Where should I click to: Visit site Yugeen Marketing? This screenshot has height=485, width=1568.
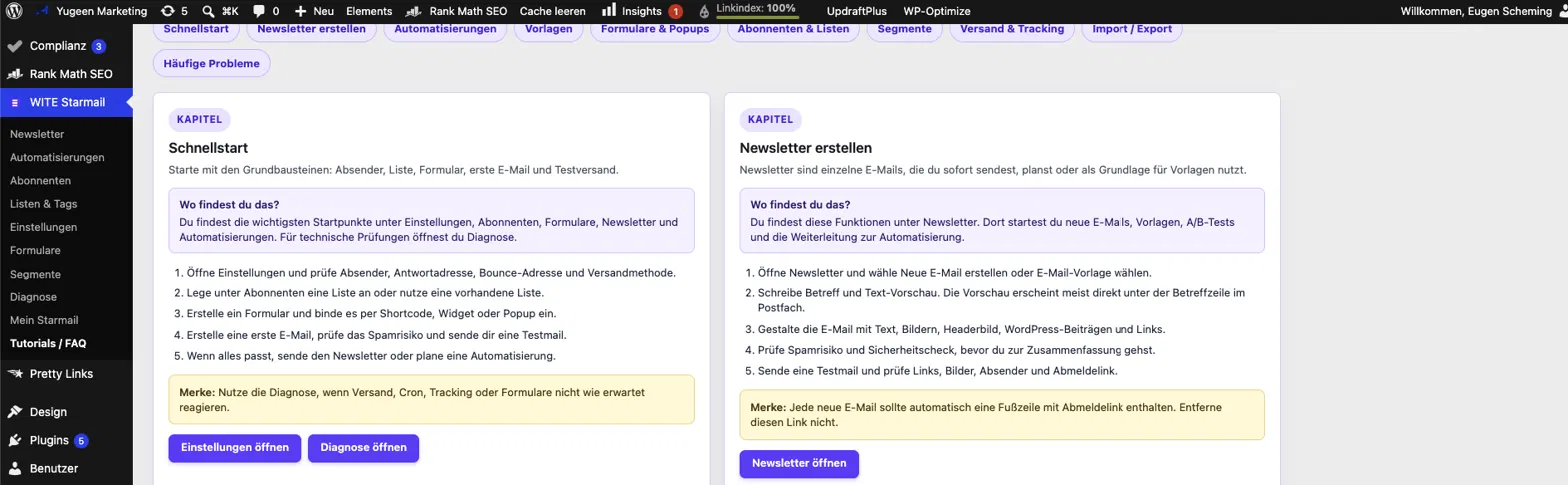[90, 11]
